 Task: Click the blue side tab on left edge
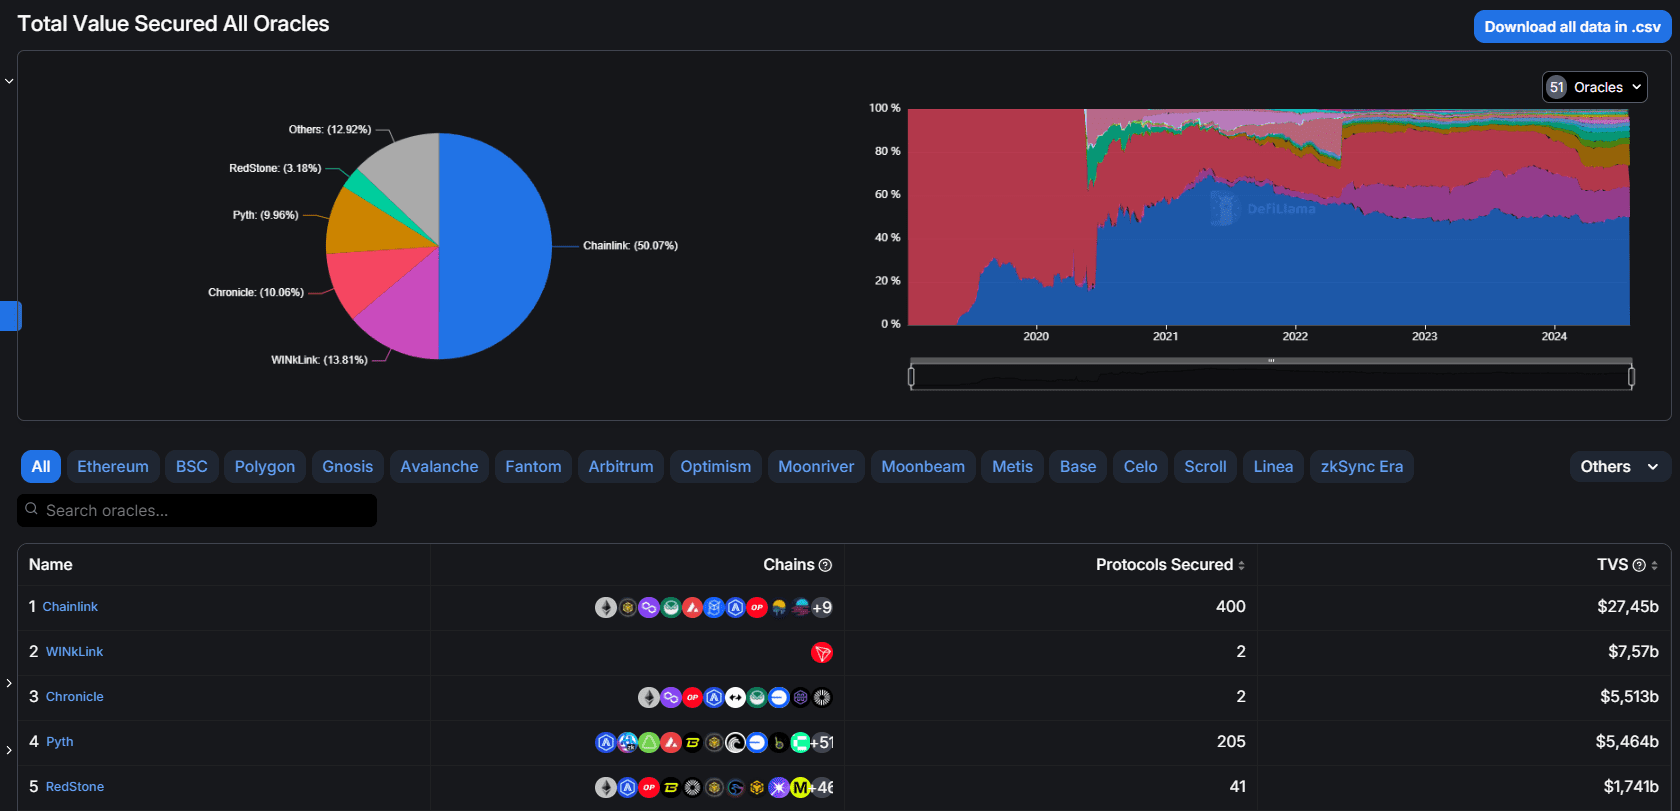10,316
